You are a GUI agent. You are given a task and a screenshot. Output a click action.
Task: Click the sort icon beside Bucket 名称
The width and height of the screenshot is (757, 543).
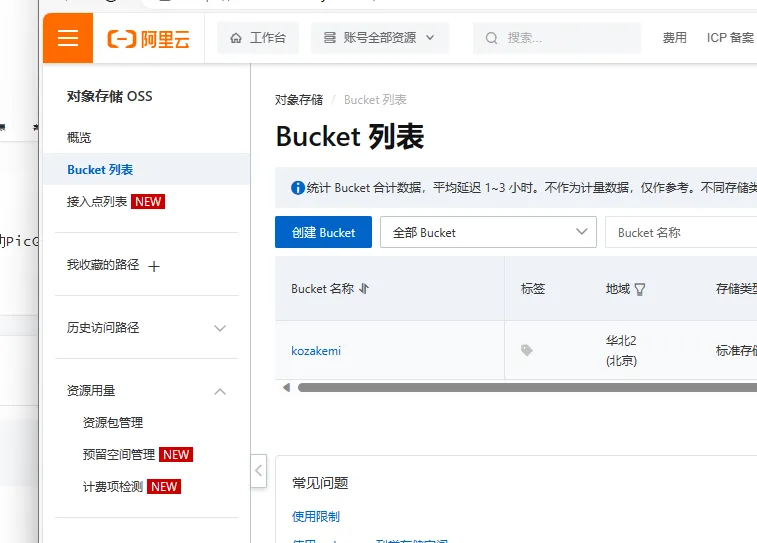pyautogui.click(x=364, y=288)
